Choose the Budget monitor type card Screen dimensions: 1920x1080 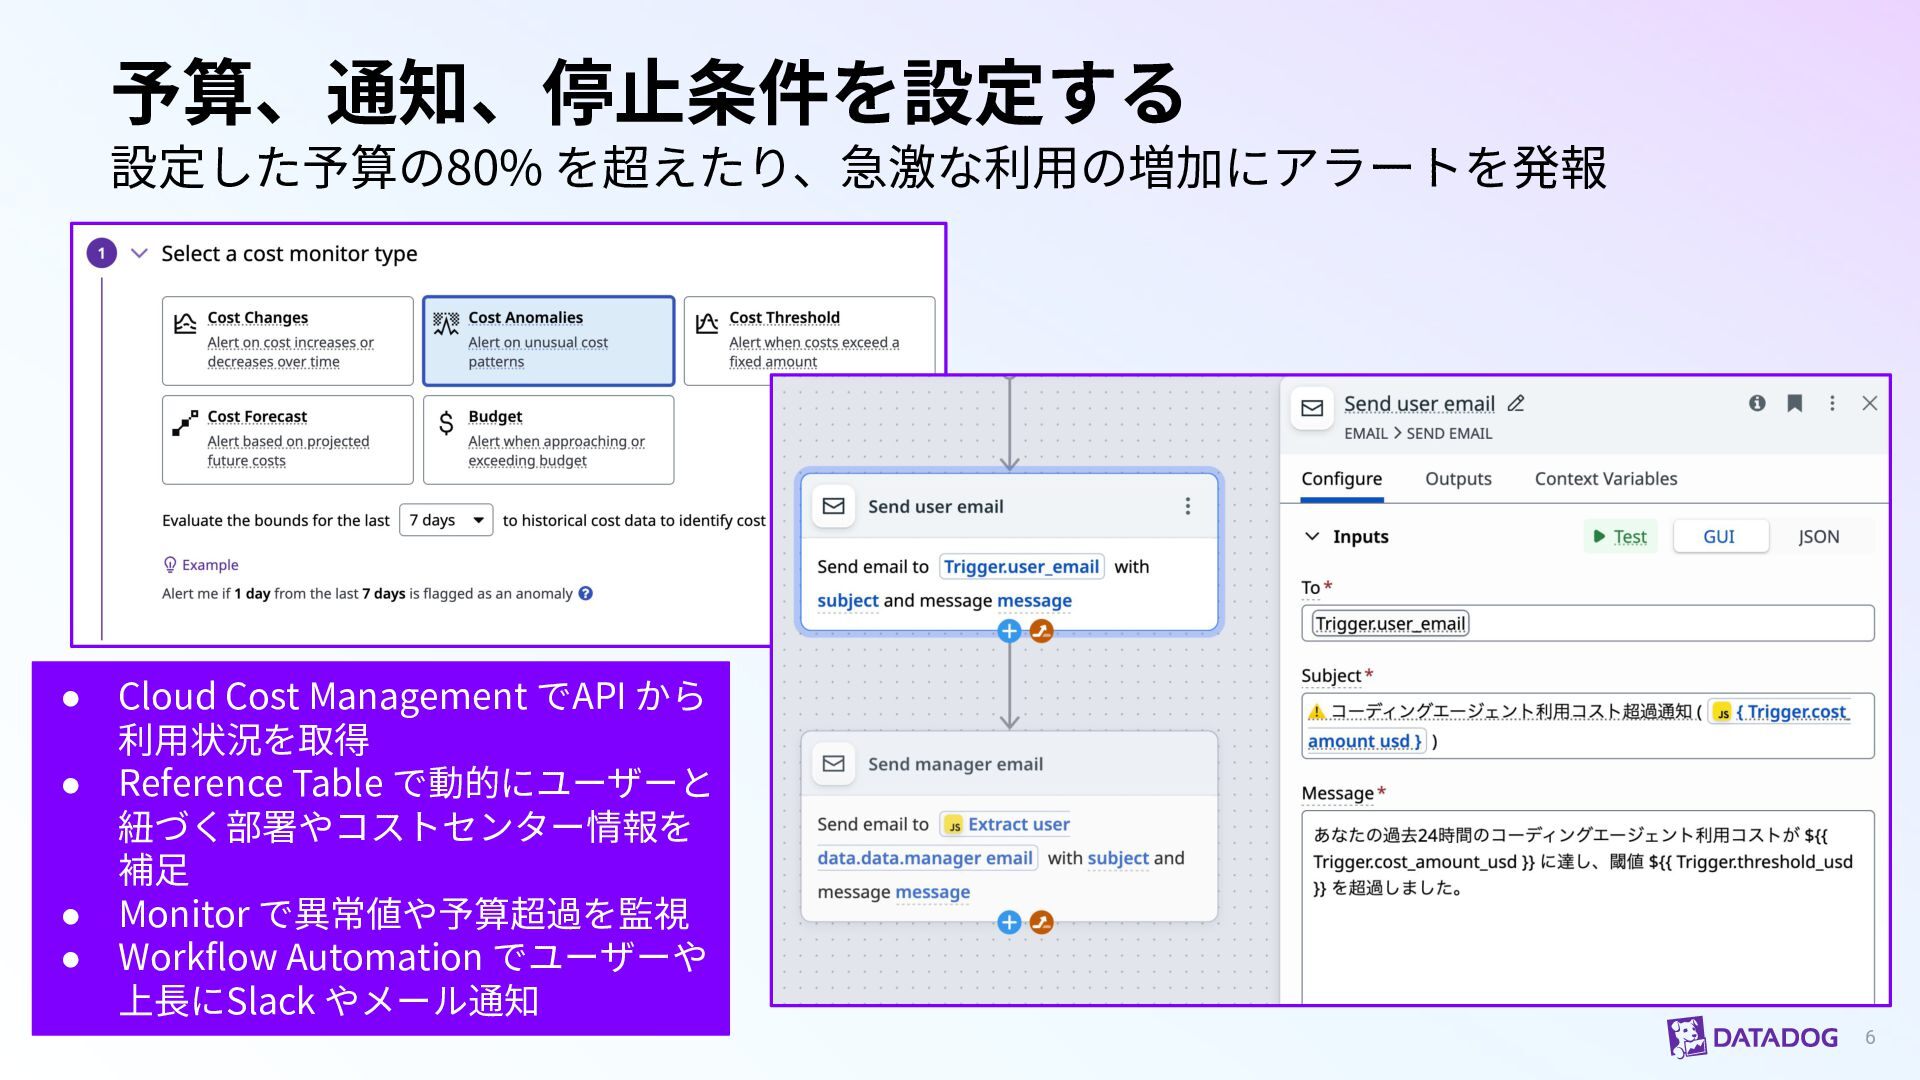point(549,440)
